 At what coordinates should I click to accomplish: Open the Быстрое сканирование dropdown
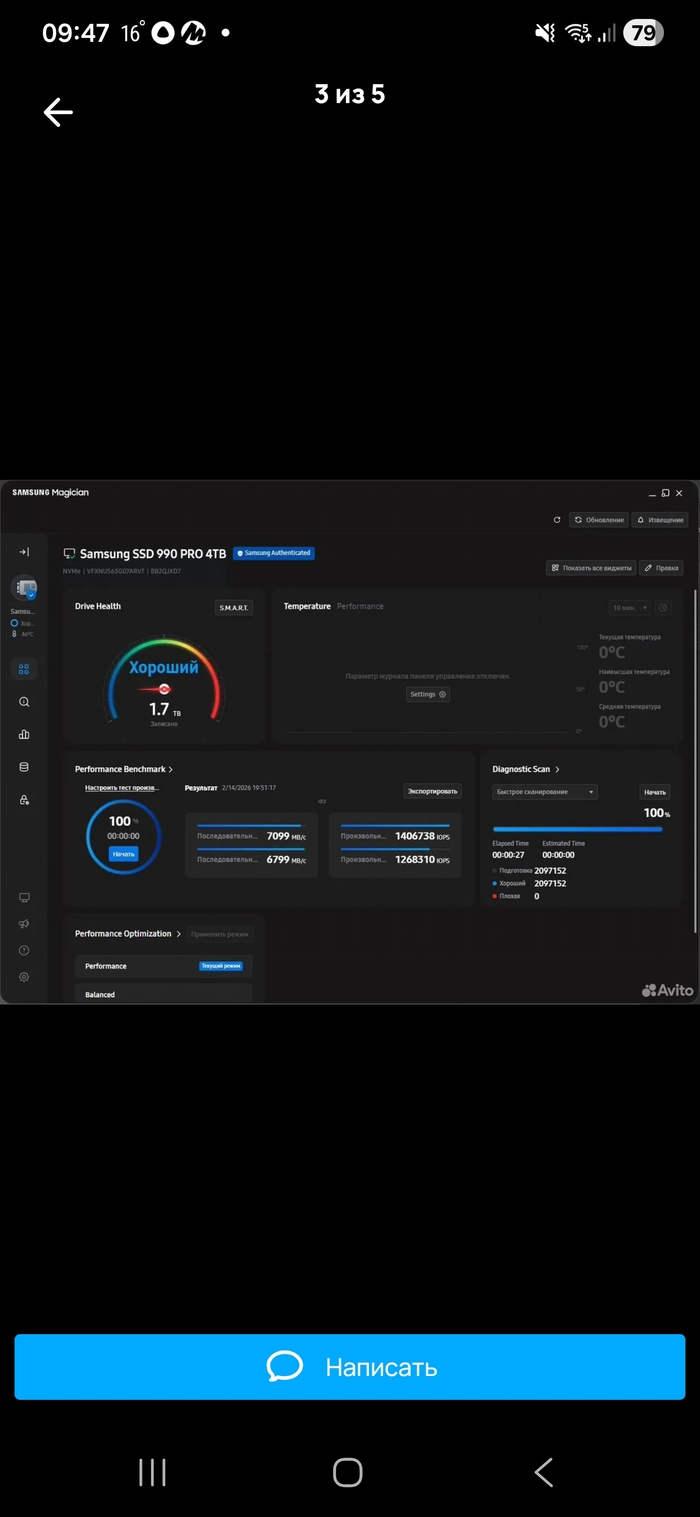pyautogui.click(x=545, y=792)
